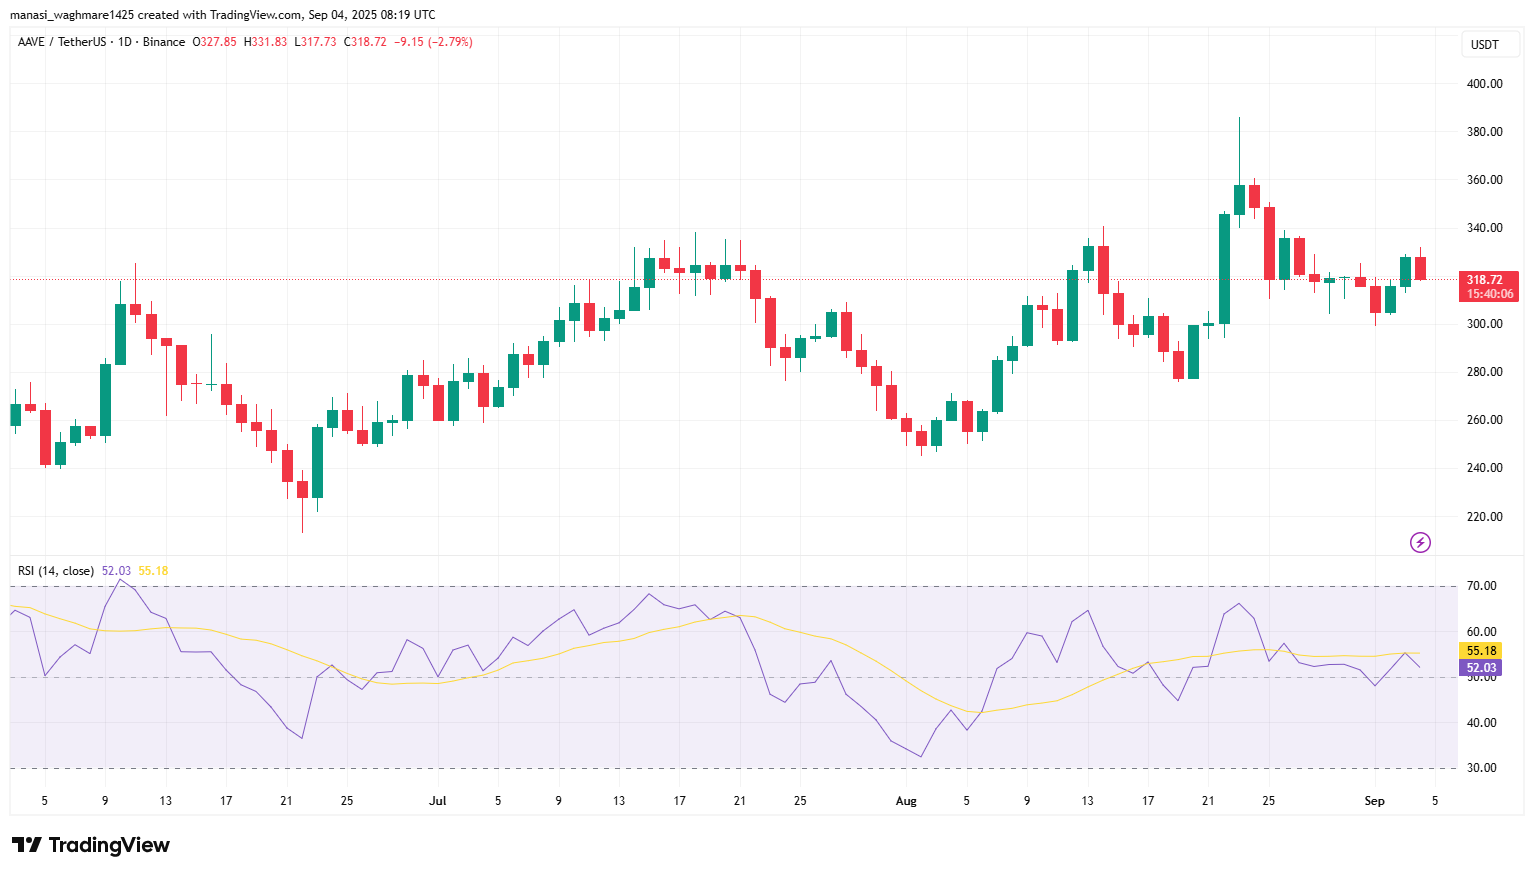Click the 15:40:06 candle countdown timer
1534x875 pixels.
pyautogui.click(x=1489, y=294)
